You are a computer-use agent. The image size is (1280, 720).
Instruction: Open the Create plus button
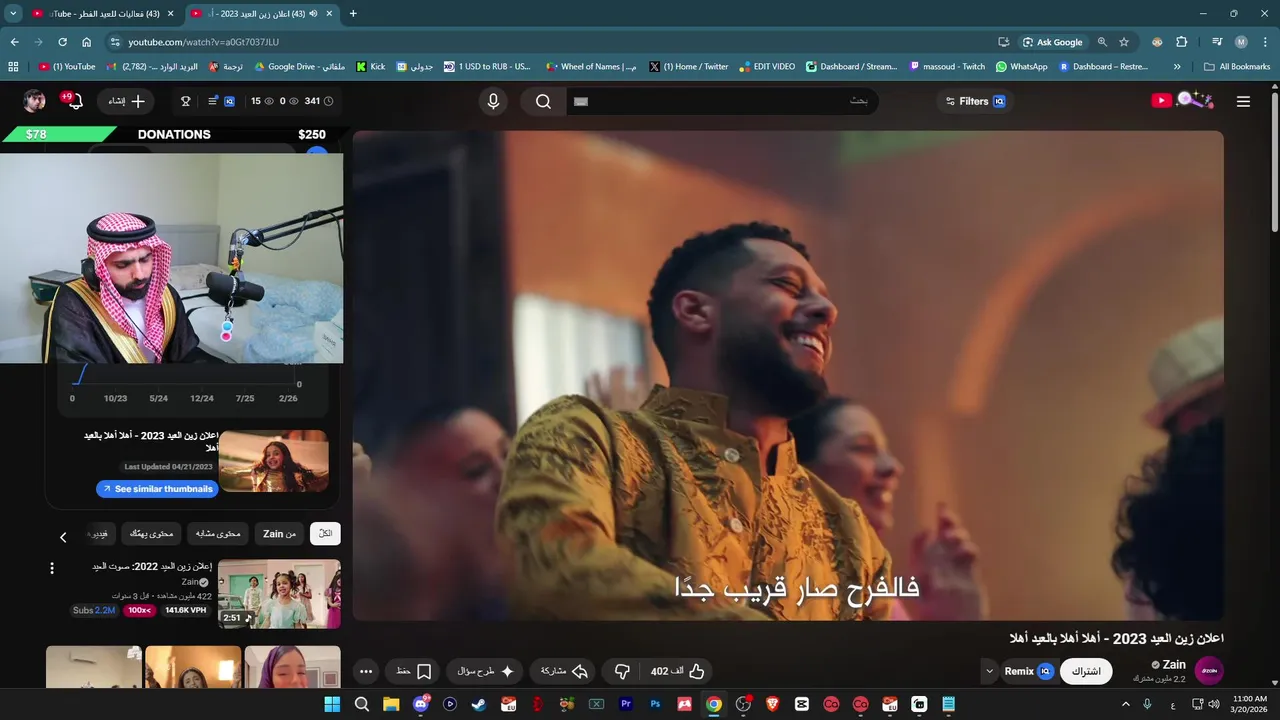127,101
